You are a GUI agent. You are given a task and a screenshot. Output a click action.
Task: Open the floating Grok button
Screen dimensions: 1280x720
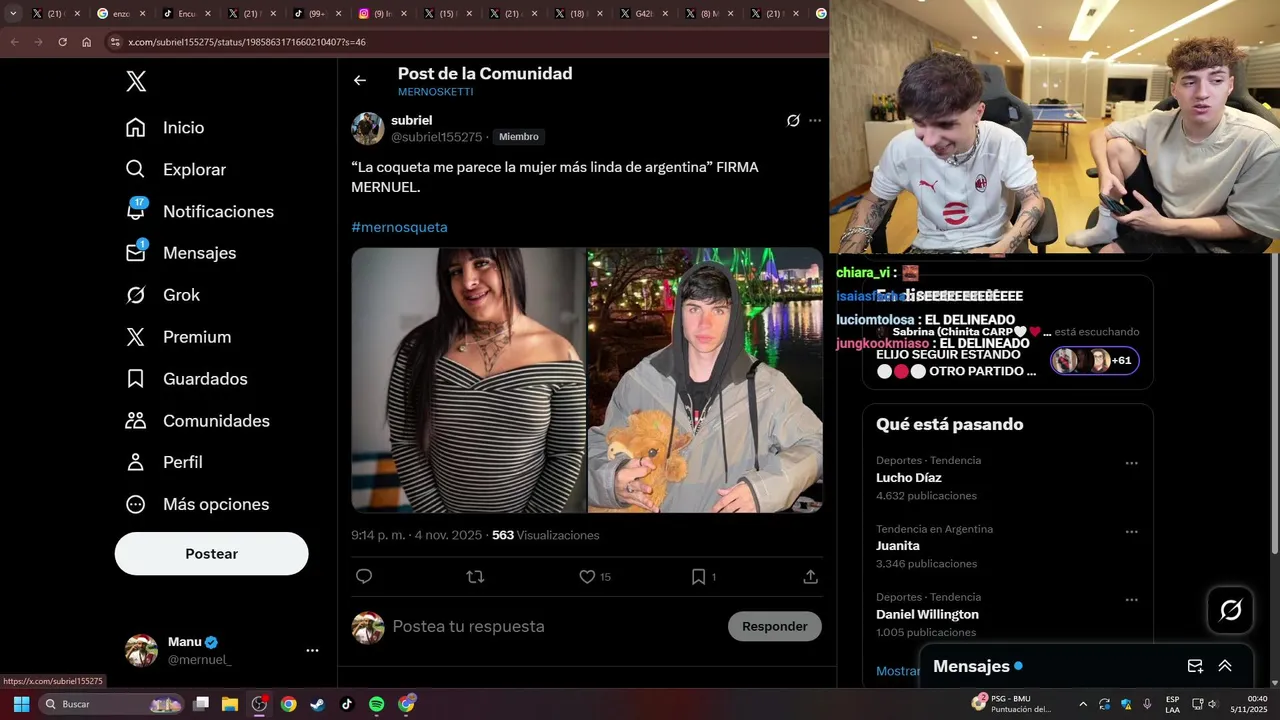1231,610
